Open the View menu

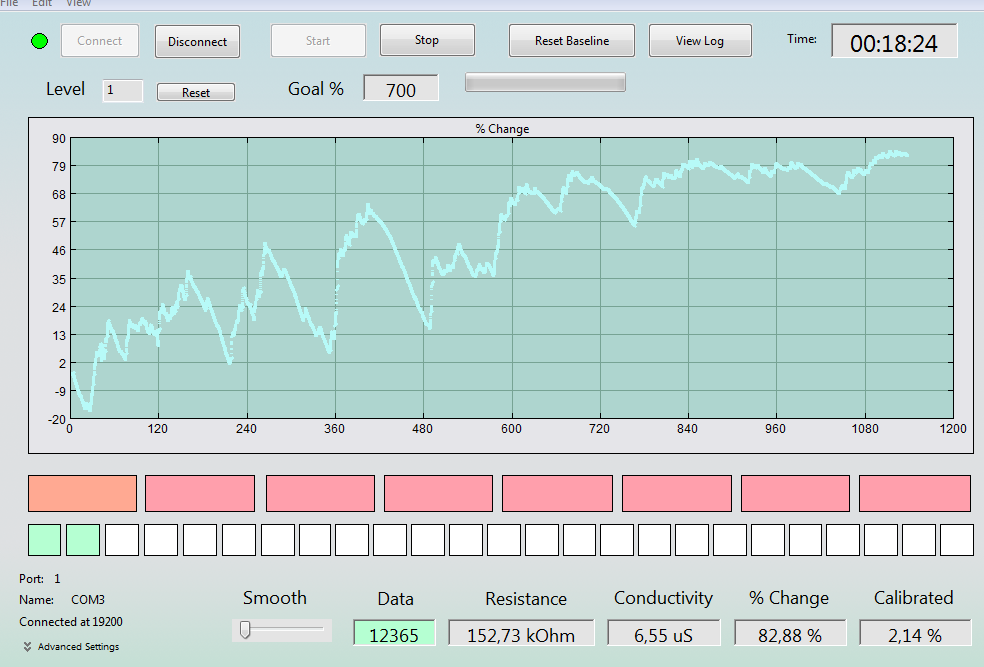coord(78,3)
